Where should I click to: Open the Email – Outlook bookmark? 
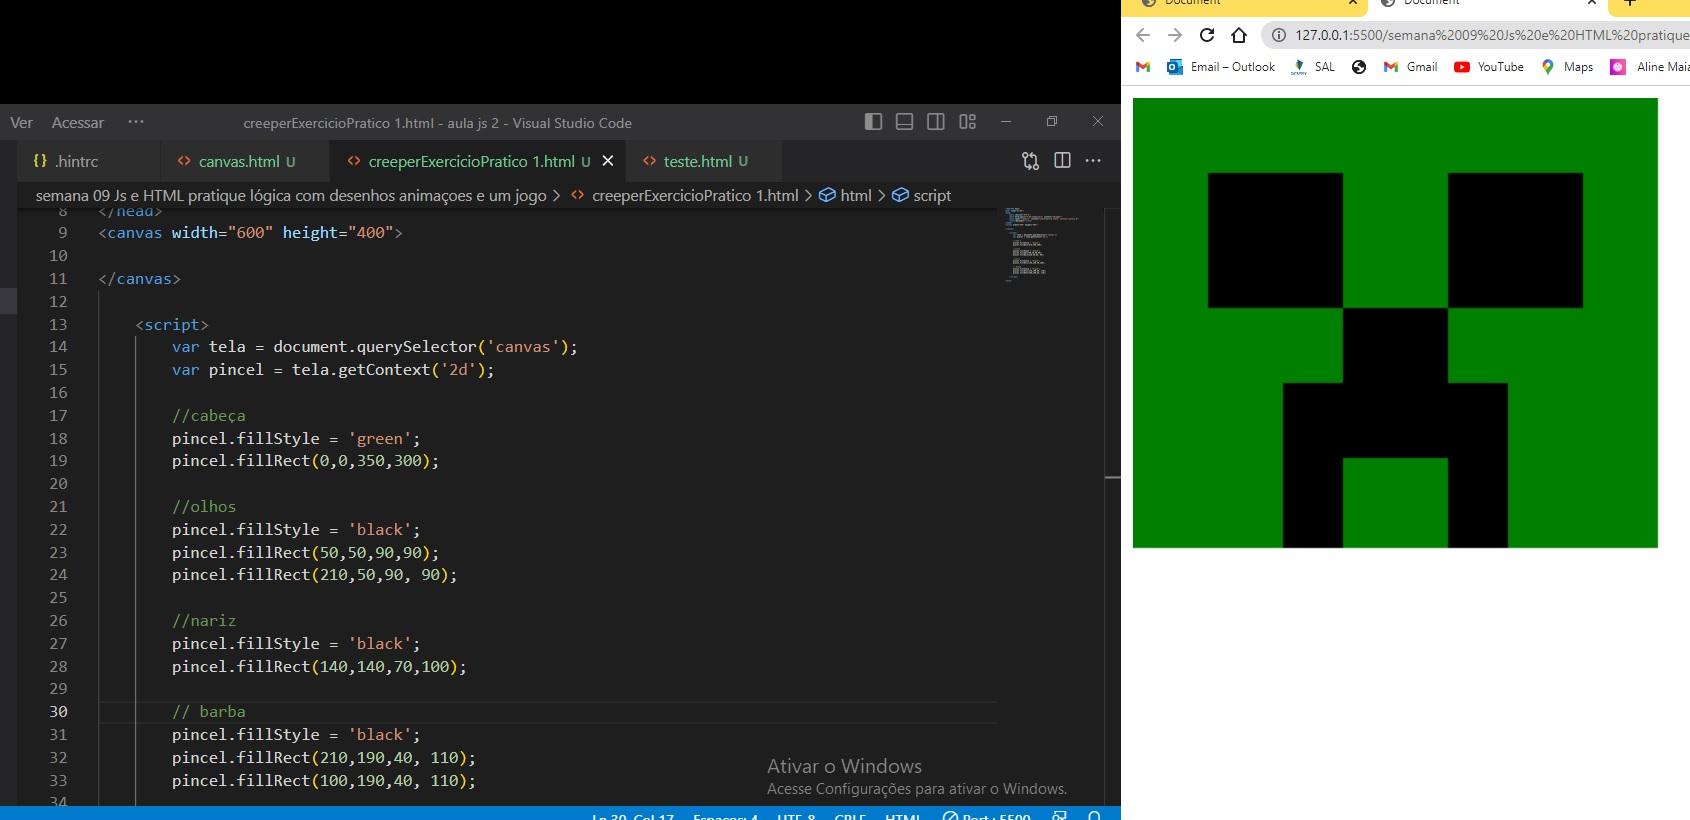[x=1221, y=67]
